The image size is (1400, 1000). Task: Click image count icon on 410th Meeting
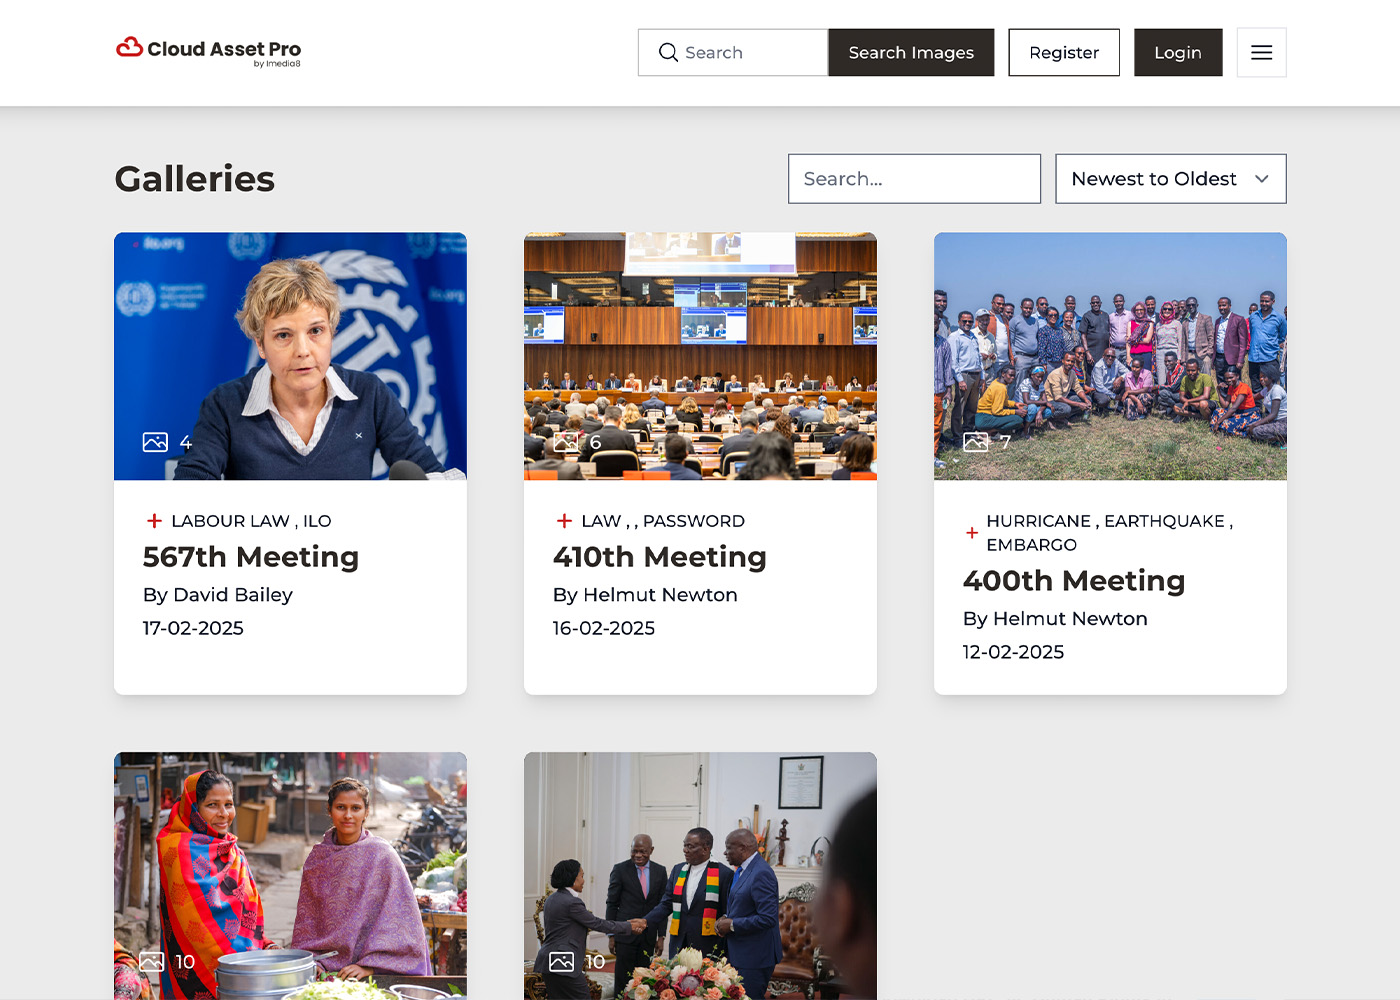click(565, 442)
